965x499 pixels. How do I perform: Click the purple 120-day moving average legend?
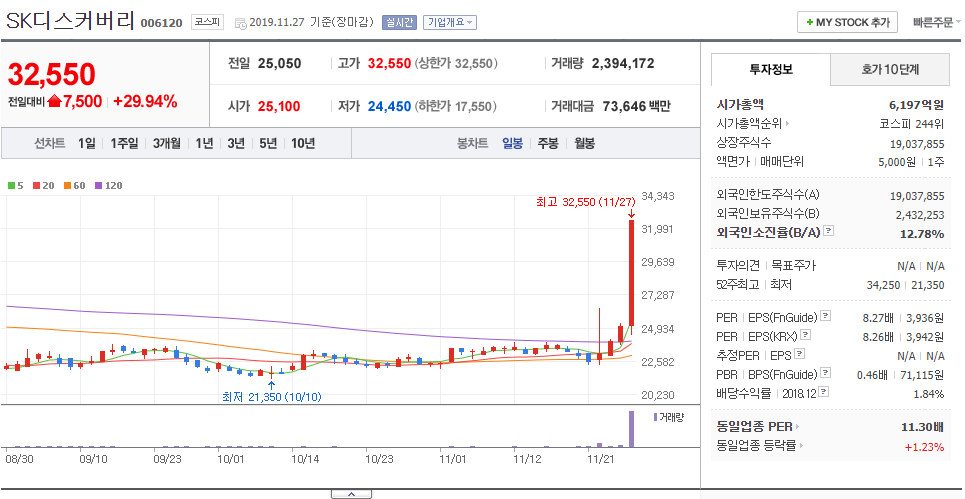point(108,185)
